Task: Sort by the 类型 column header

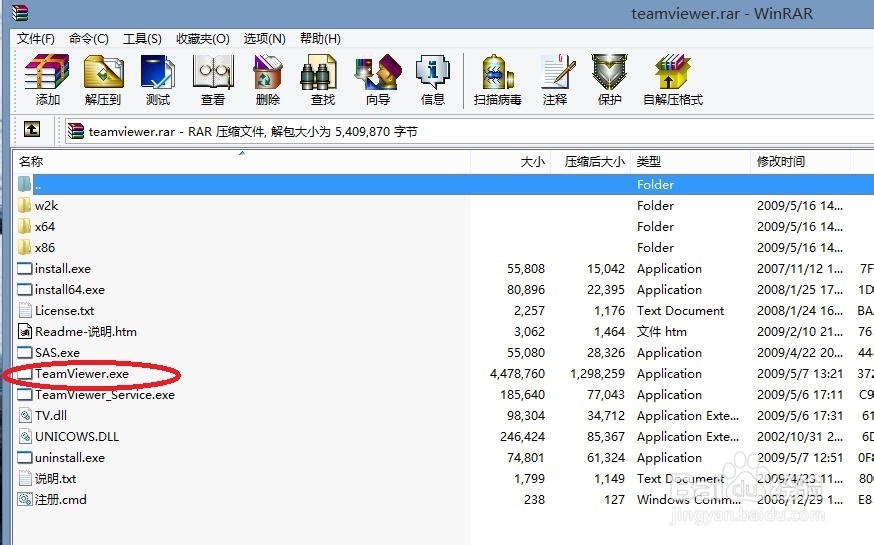Action: [691, 162]
